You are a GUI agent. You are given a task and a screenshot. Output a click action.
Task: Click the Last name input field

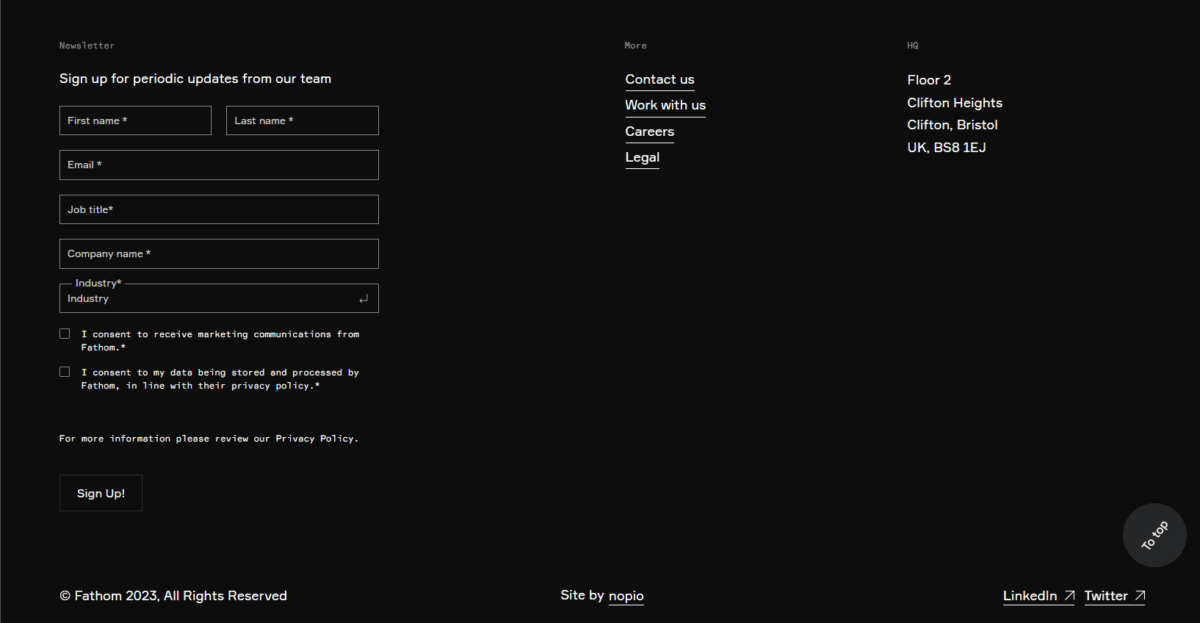pos(302,120)
